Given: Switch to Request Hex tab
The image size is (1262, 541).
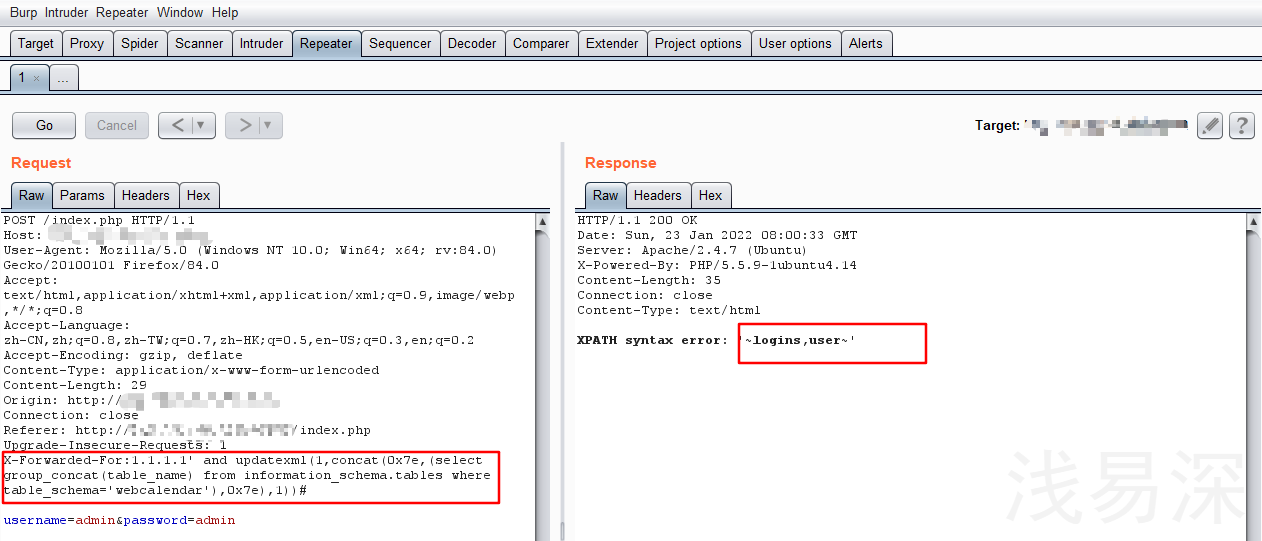Looking at the screenshot, I should tap(198, 195).
